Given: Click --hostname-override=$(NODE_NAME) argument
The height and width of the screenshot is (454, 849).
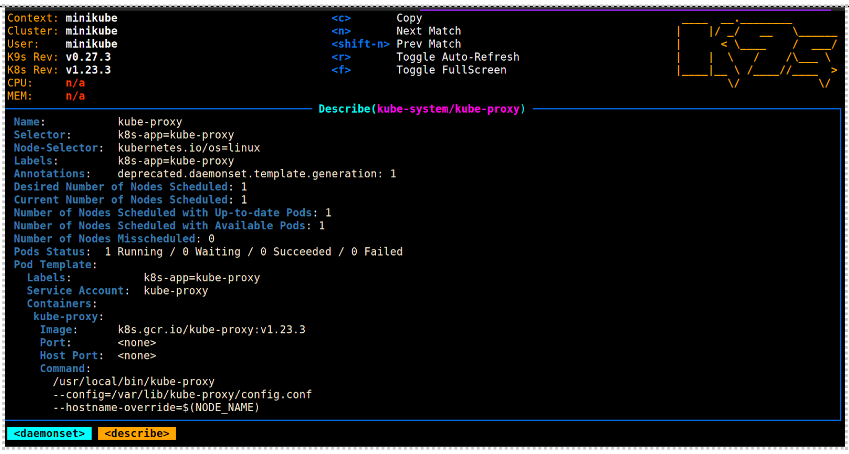Looking at the screenshot, I should pos(156,408).
